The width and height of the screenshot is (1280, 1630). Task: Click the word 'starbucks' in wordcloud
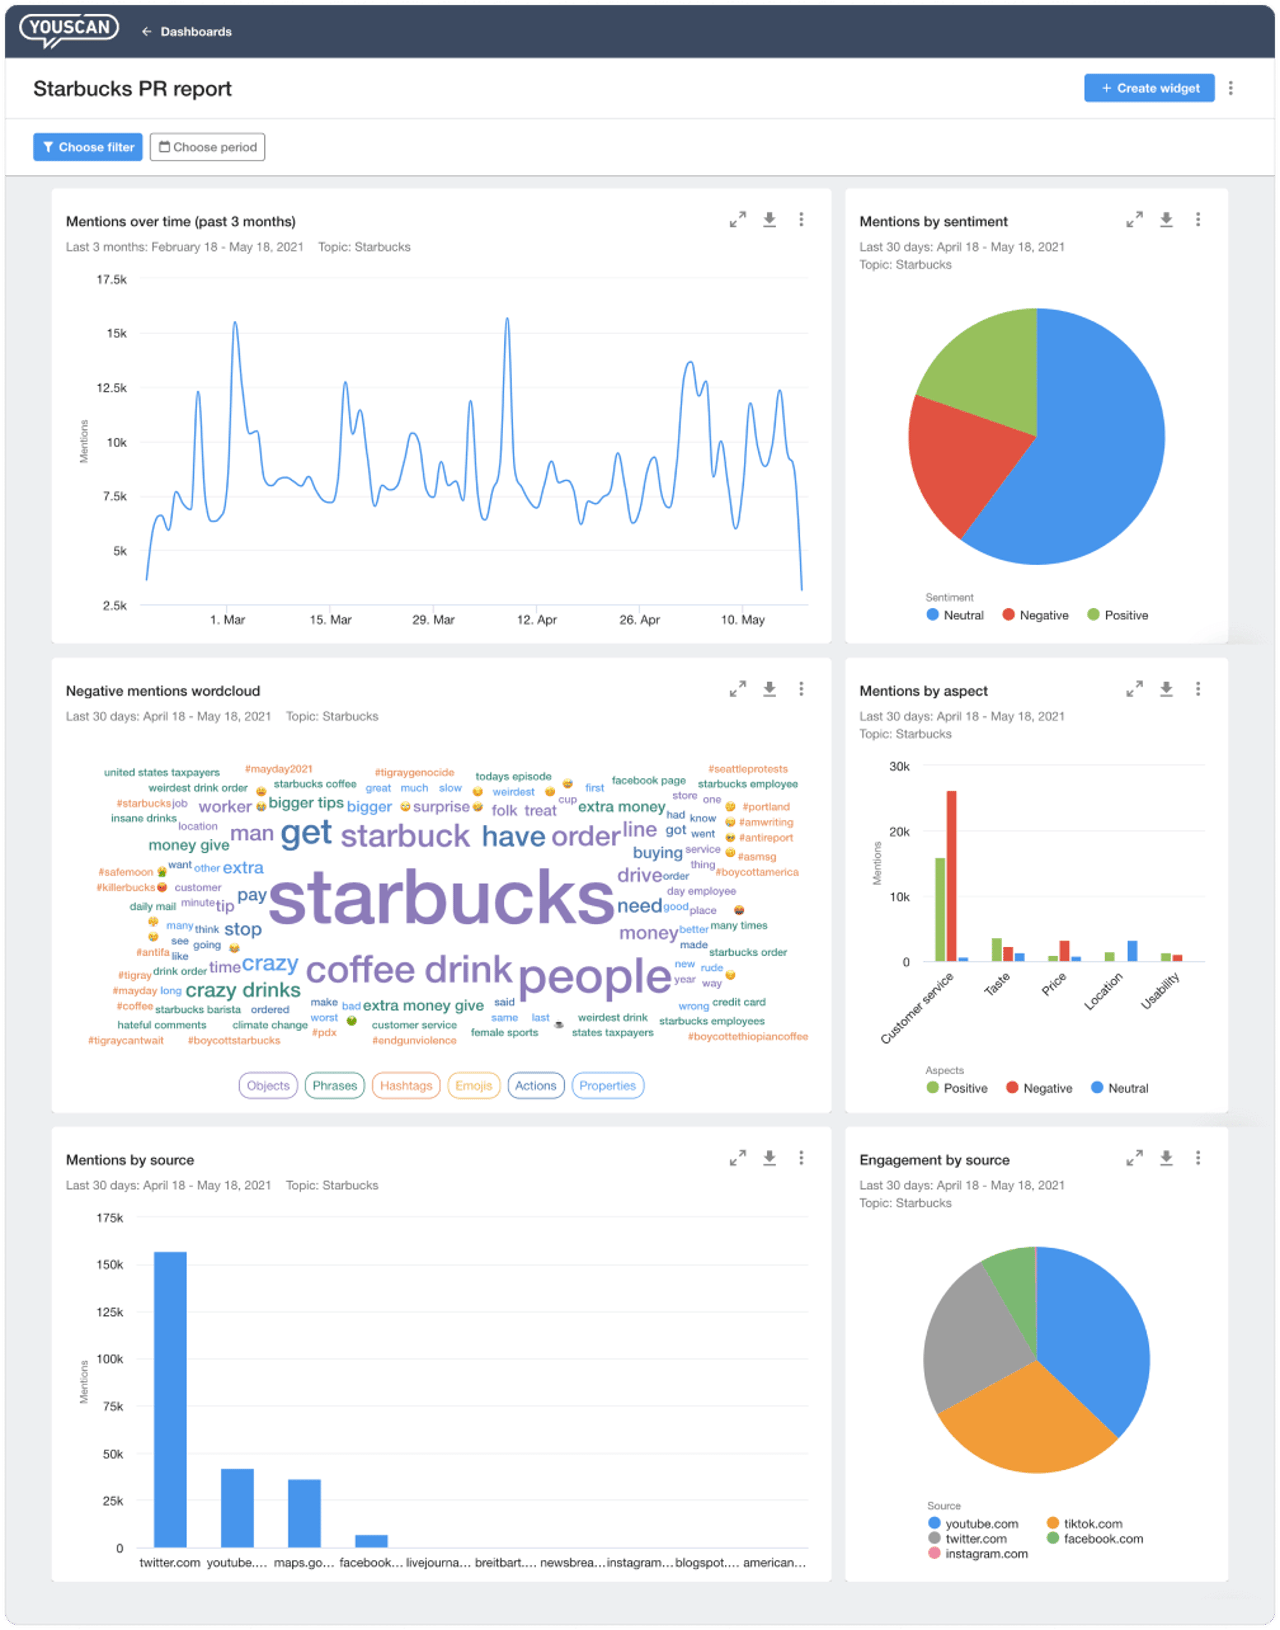(441, 896)
